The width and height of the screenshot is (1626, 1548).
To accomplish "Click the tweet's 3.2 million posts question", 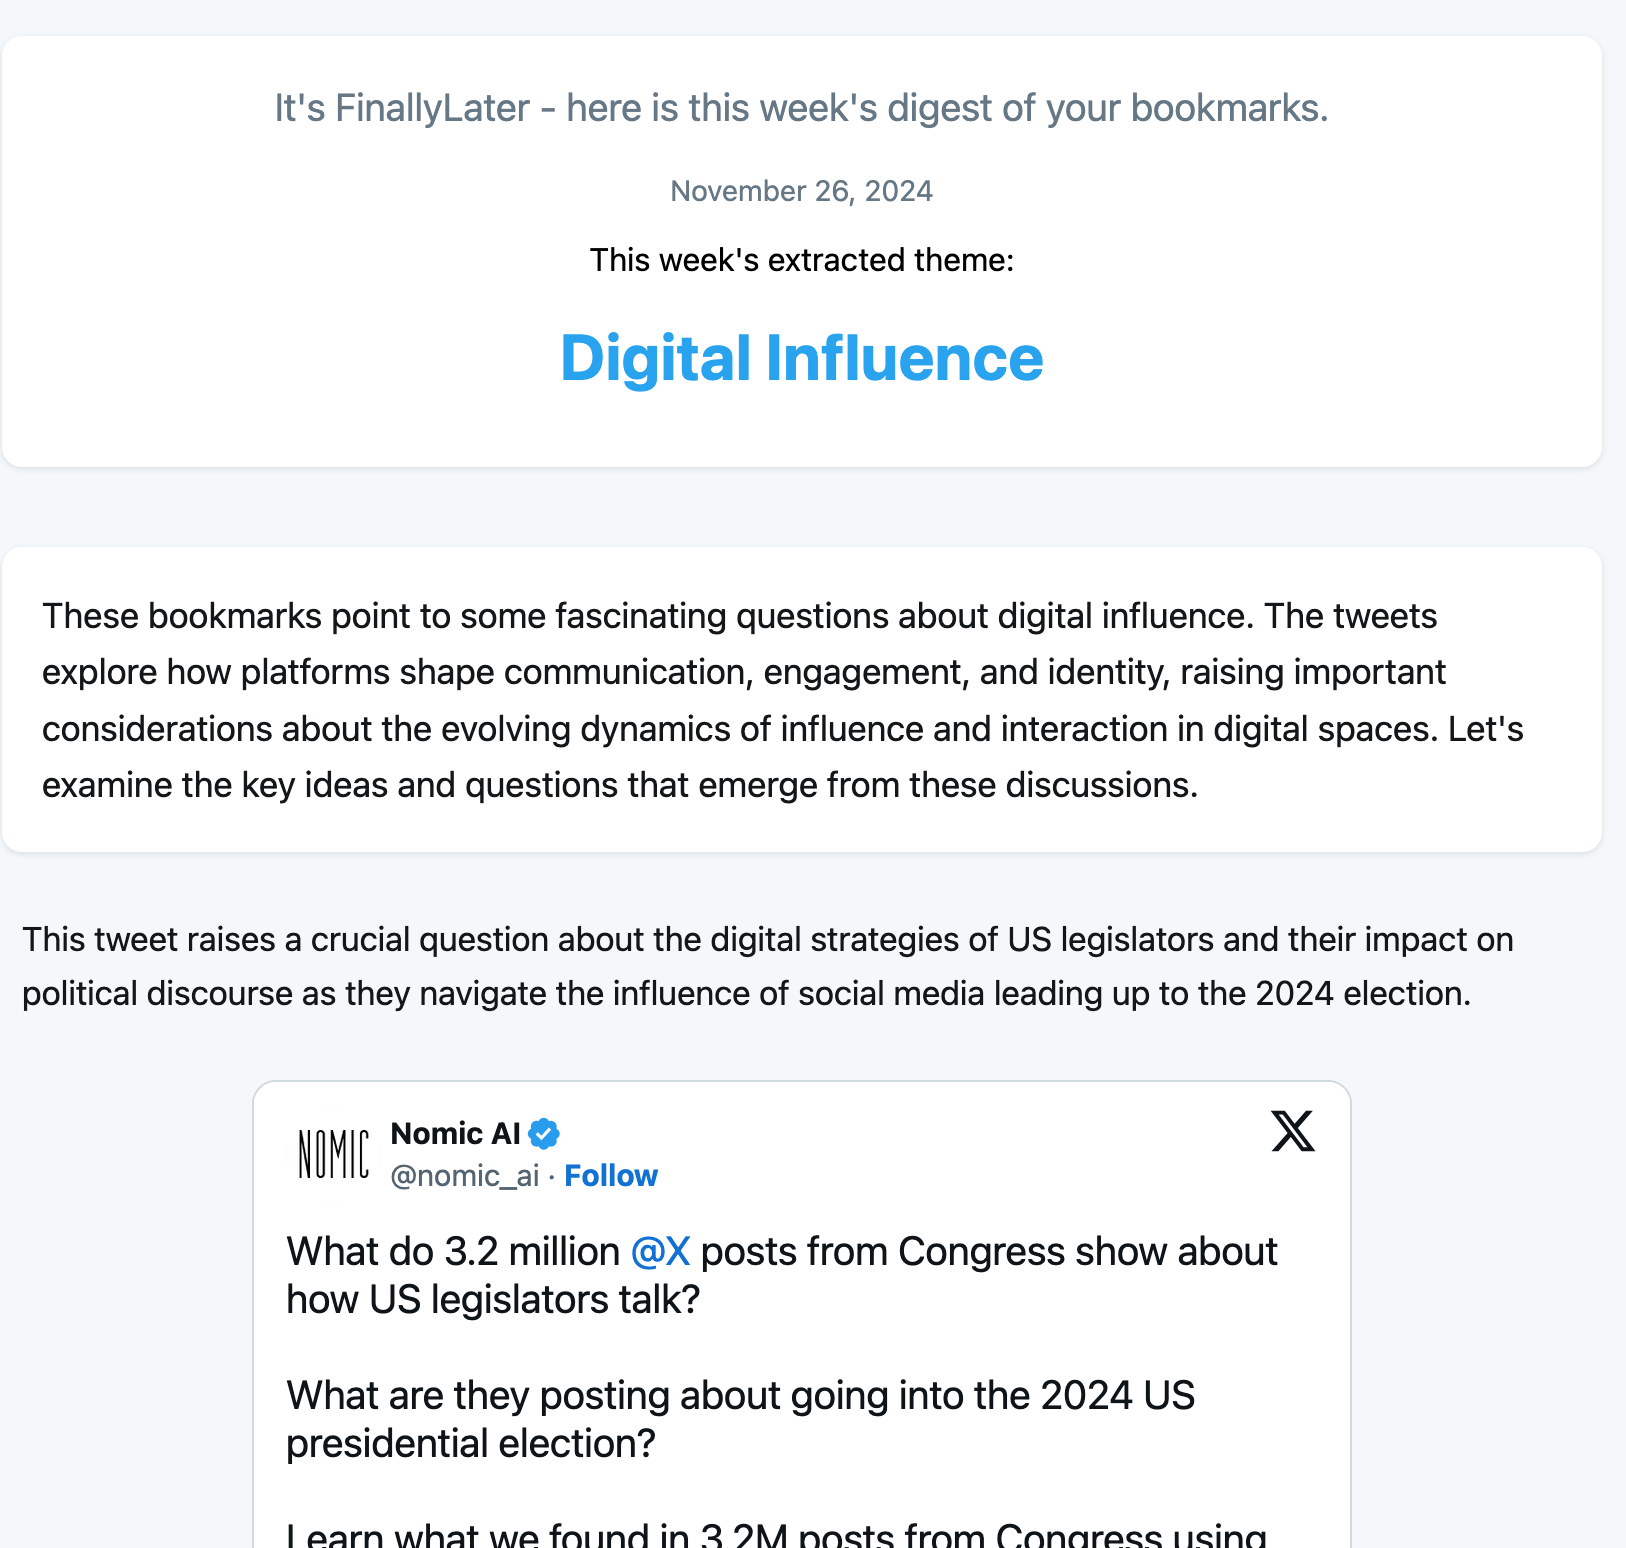I will click(782, 1275).
